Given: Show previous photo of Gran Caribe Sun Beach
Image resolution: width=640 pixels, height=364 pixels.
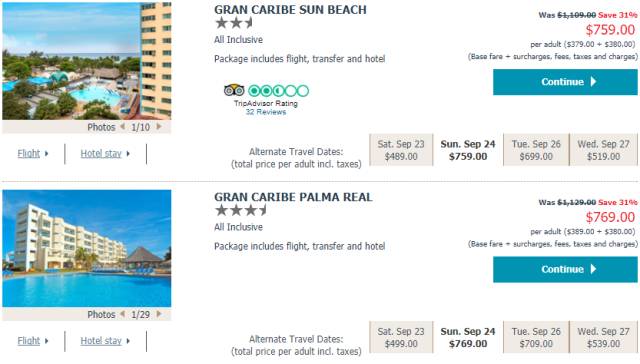Looking at the screenshot, I should click(x=122, y=127).
